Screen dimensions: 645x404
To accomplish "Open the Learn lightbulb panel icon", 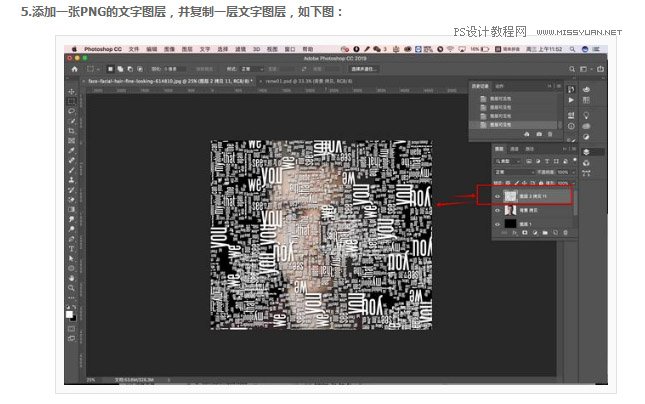I will coord(586,116).
